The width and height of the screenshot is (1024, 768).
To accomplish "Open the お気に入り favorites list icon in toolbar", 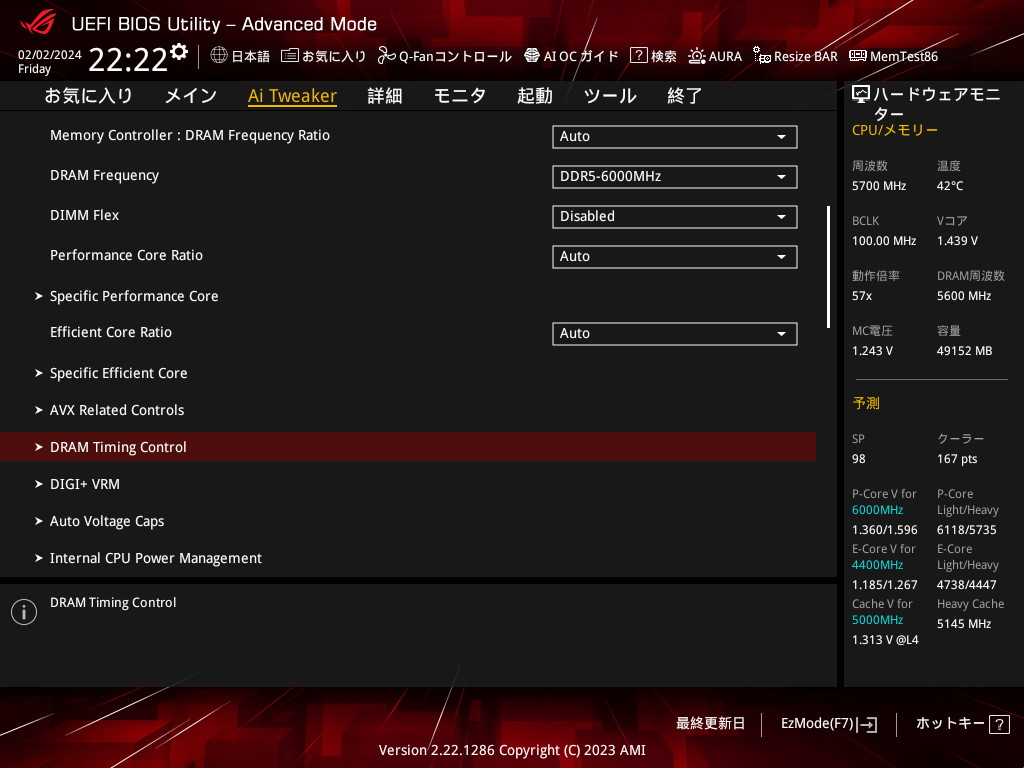I will pyautogui.click(x=289, y=56).
